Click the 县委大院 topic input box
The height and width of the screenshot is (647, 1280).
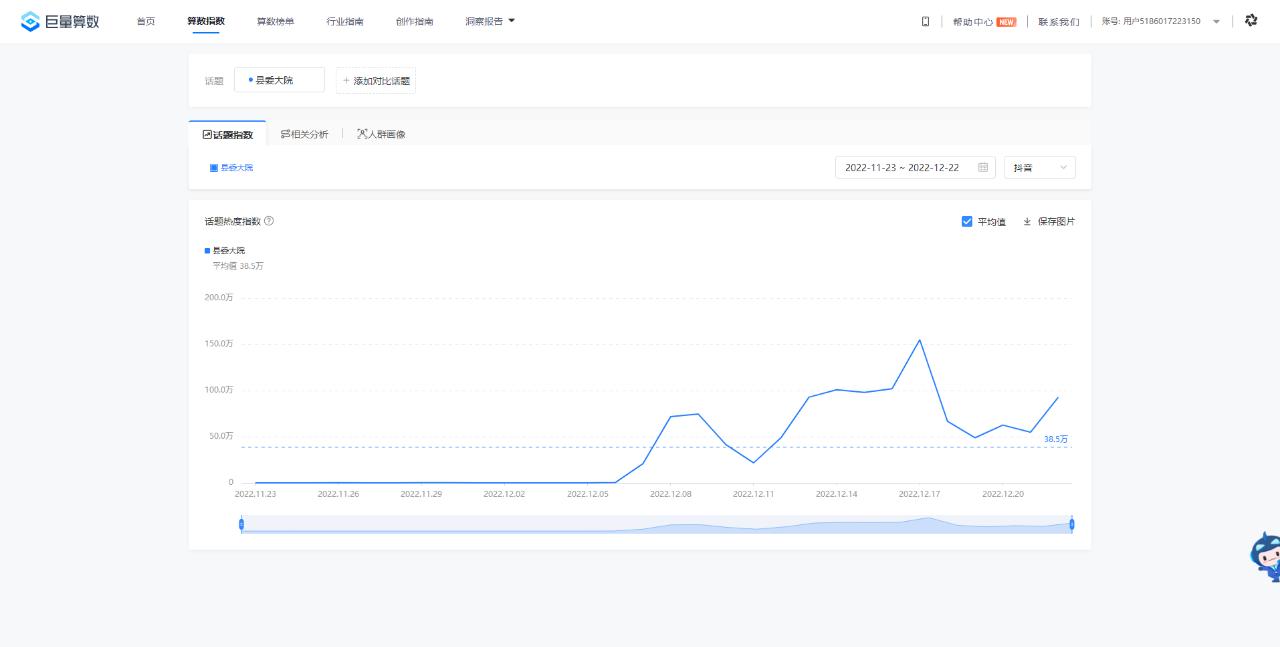pyautogui.click(x=279, y=80)
